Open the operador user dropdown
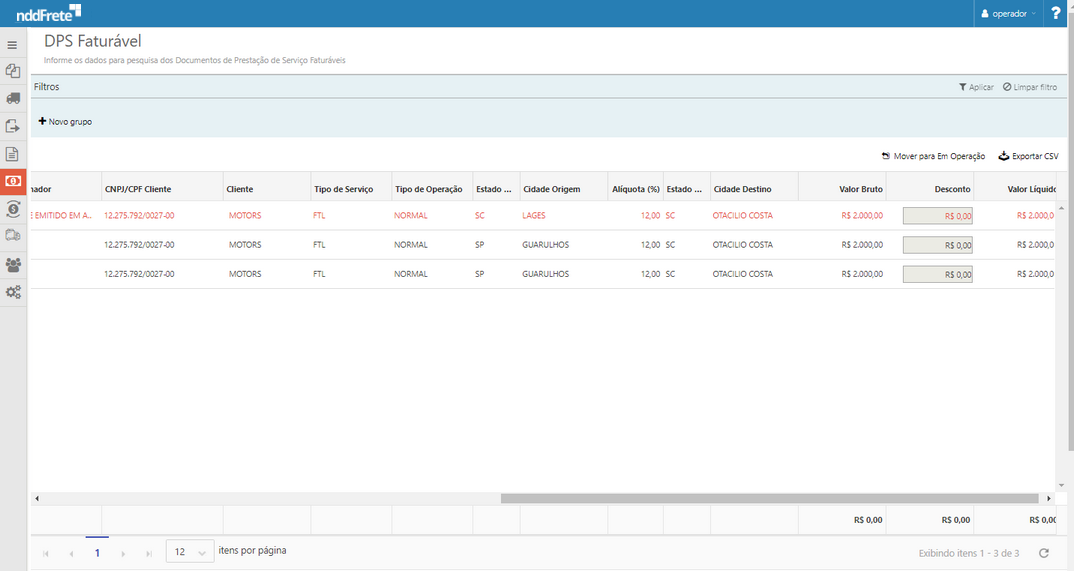 [1008, 14]
